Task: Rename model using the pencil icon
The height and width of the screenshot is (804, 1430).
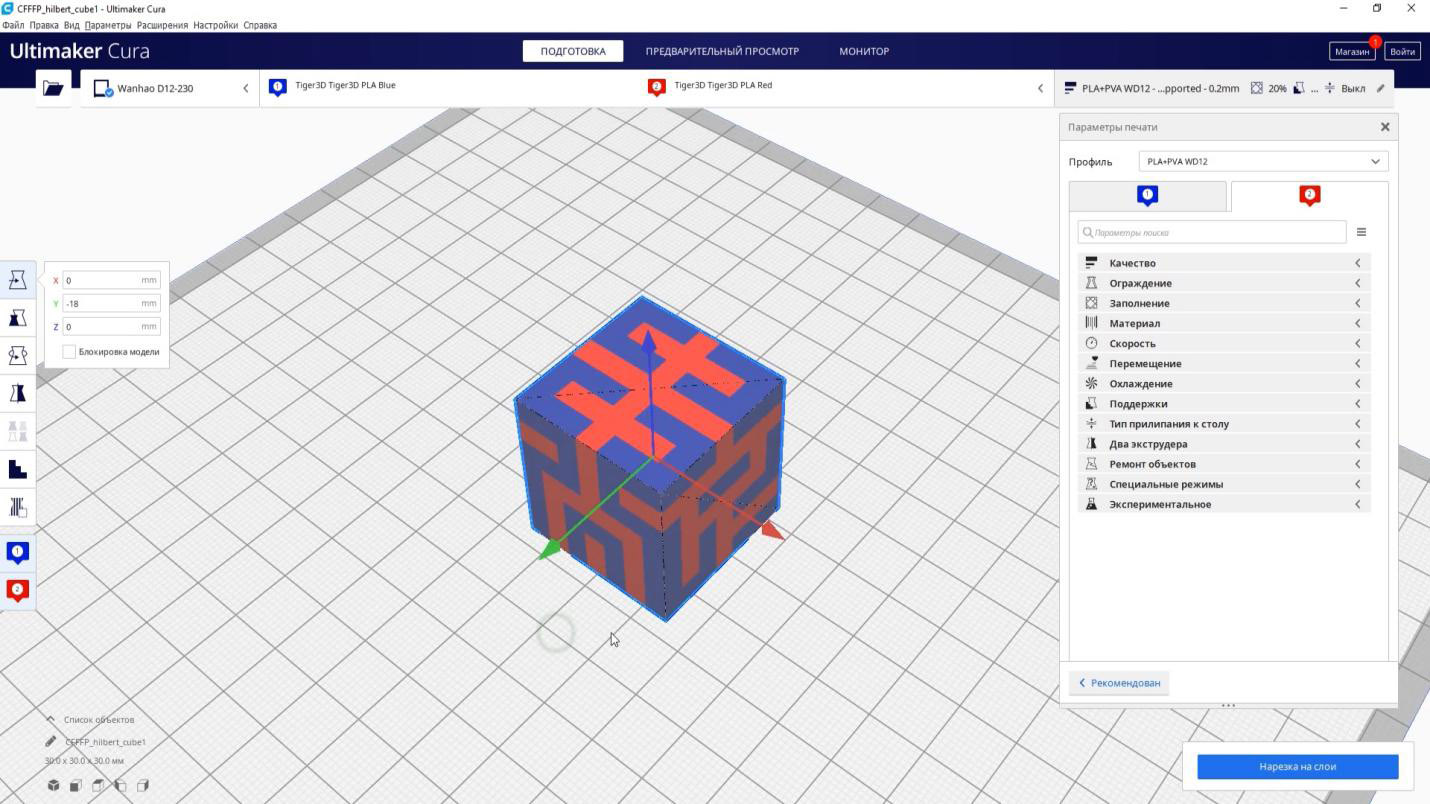Action: pos(51,742)
